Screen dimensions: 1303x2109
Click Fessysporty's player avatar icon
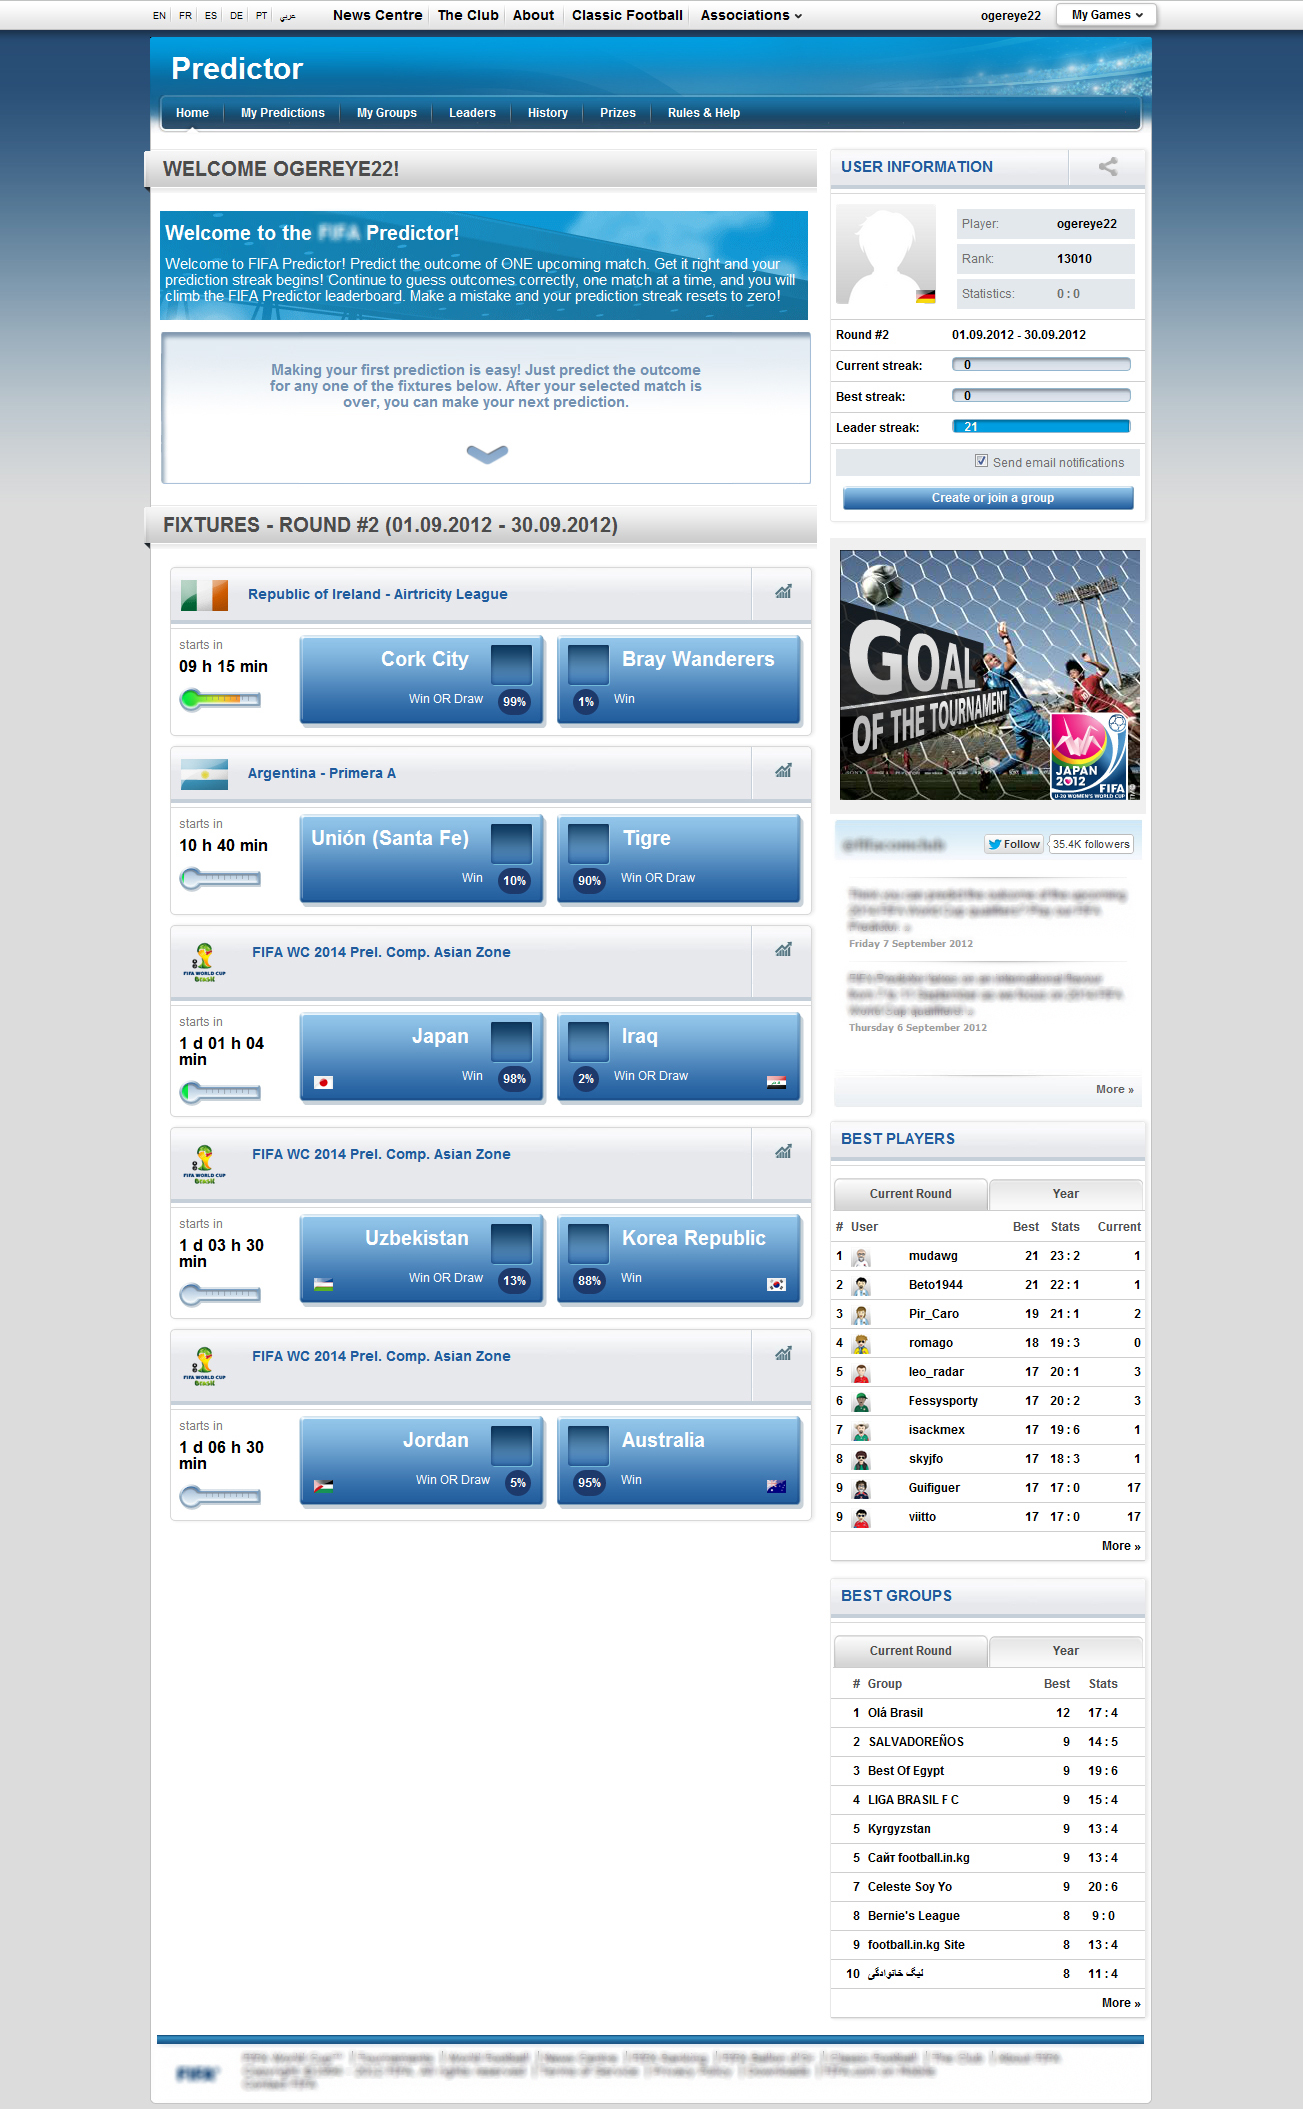(862, 1402)
